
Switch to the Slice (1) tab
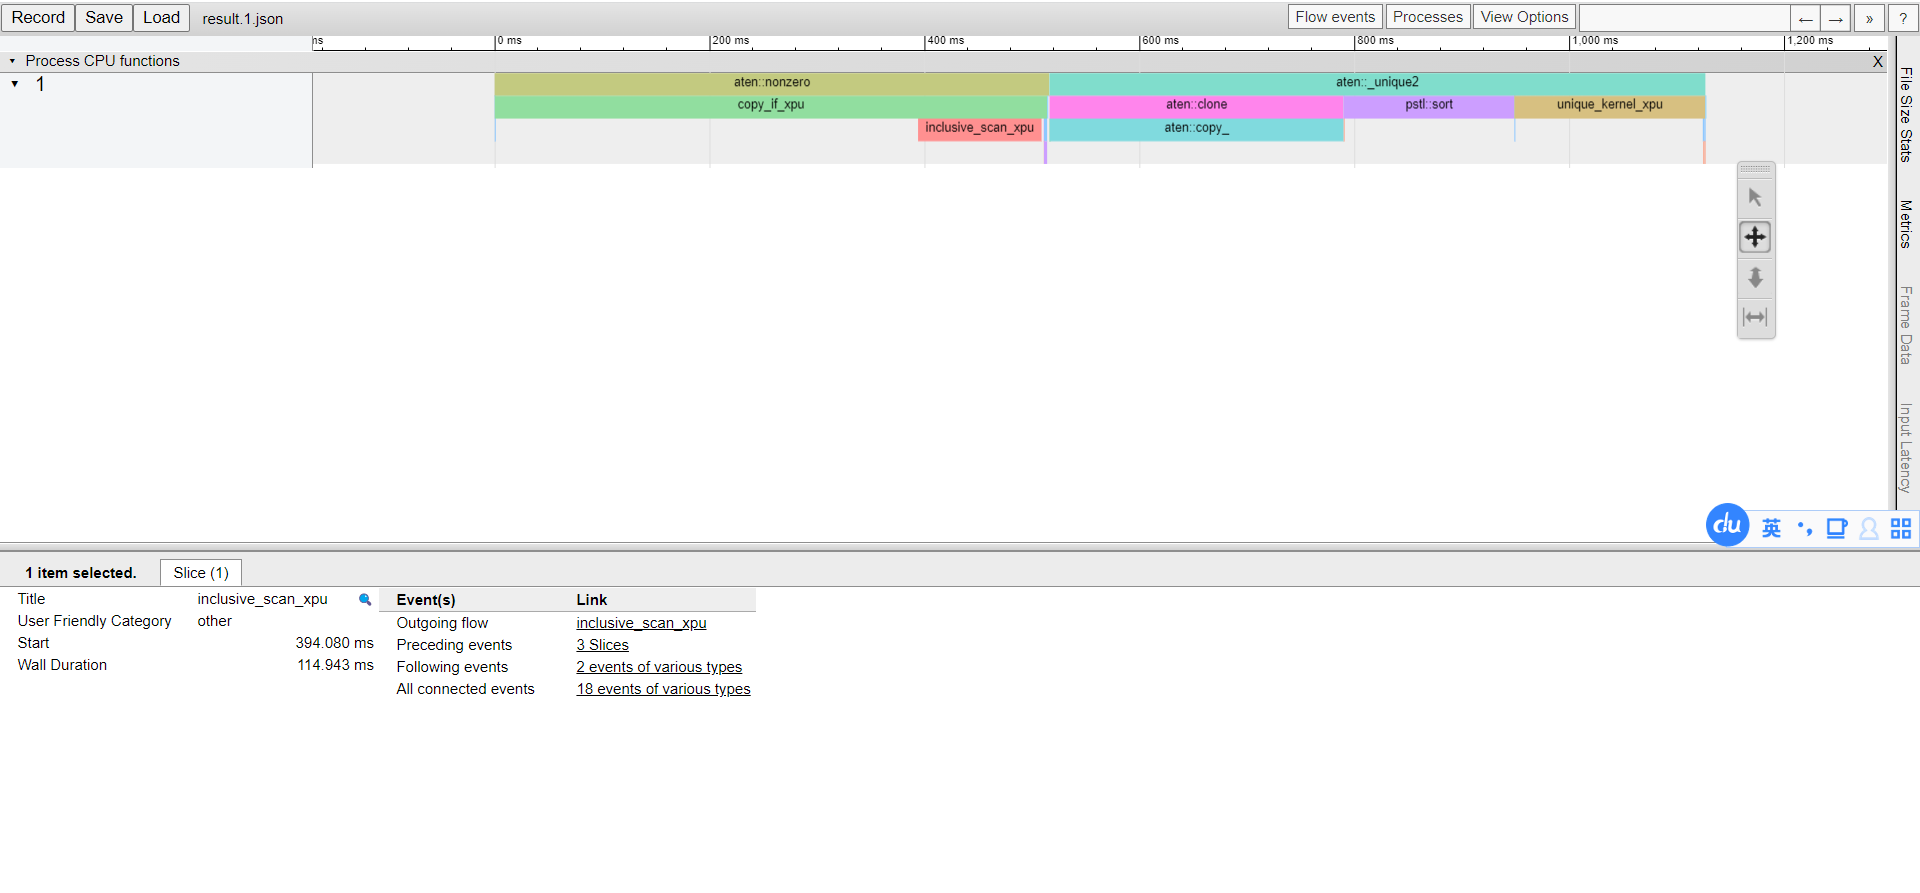tap(201, 573)
